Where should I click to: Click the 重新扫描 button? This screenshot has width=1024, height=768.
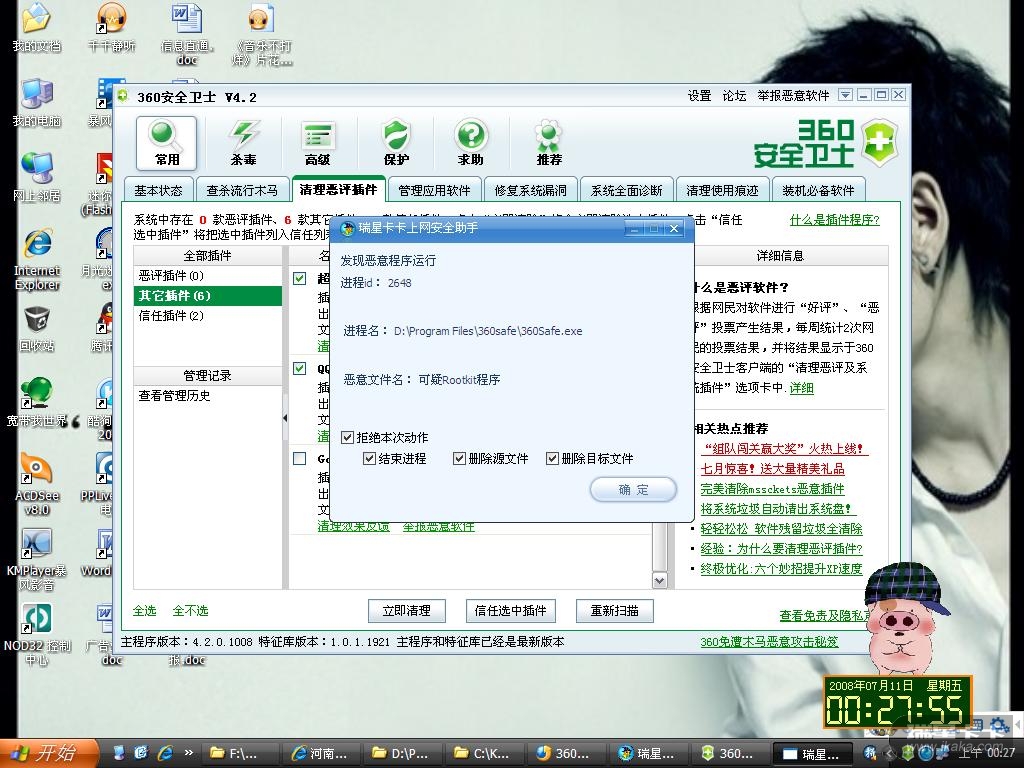[x=614, y=611]
